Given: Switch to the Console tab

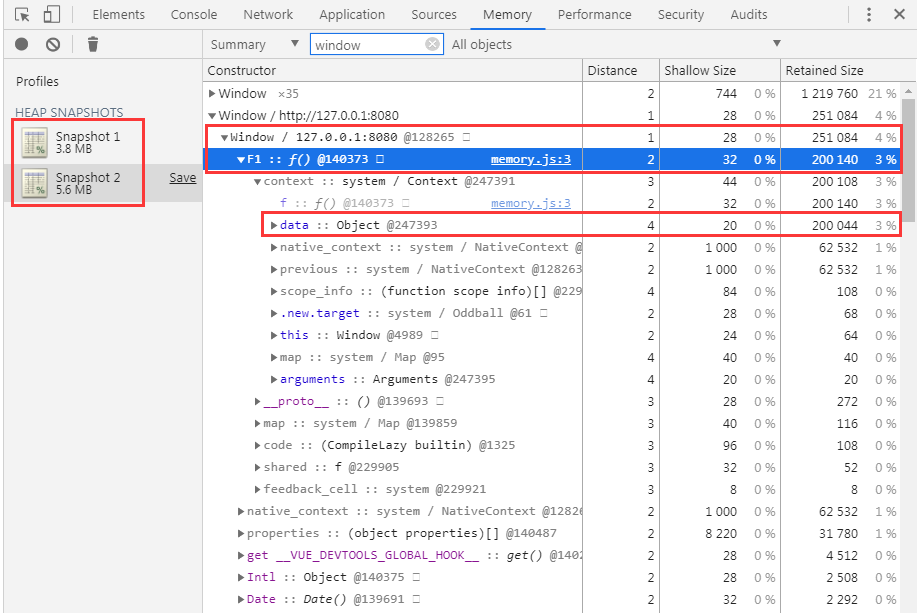Looking at the screenshot, I should (x=194, y=15).
